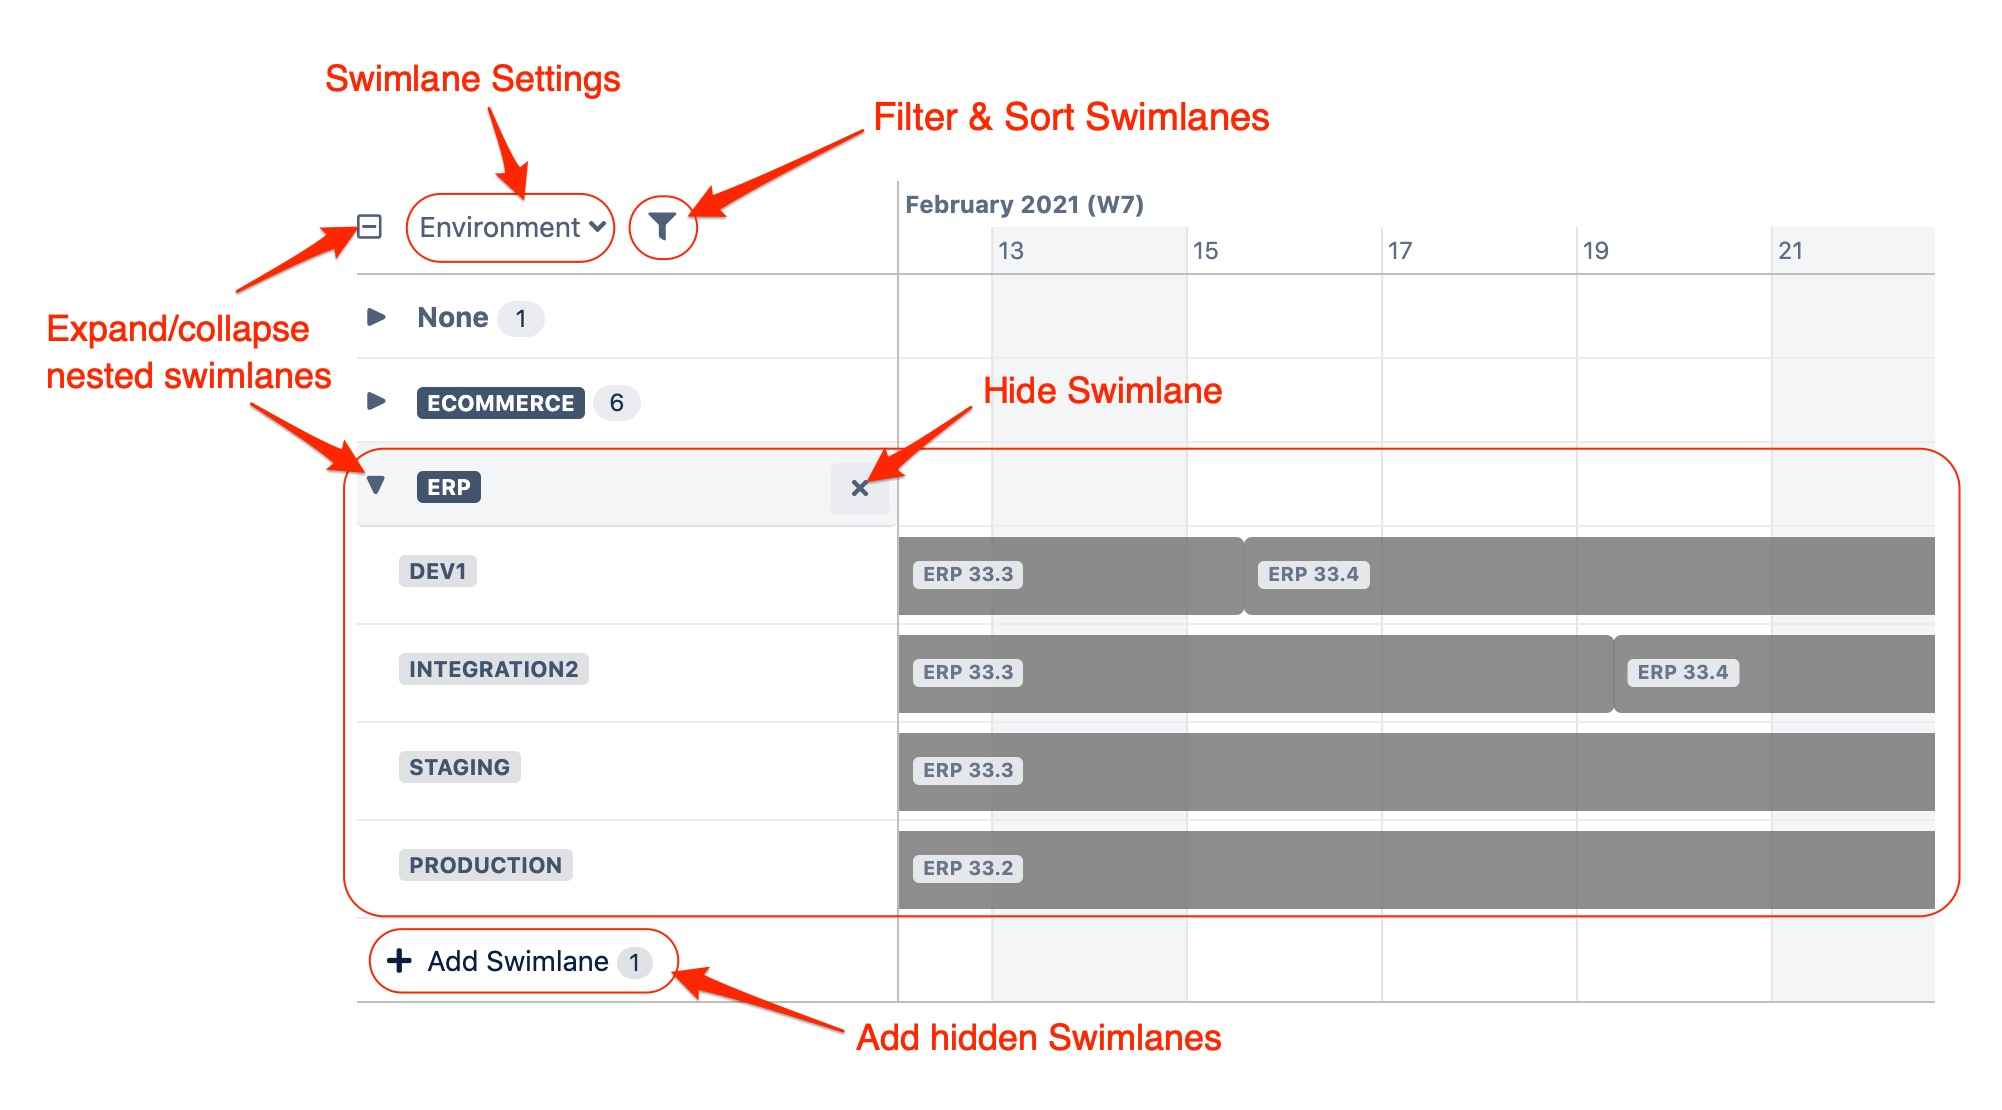Collapse the ERP swimlane

coord(376,486)
